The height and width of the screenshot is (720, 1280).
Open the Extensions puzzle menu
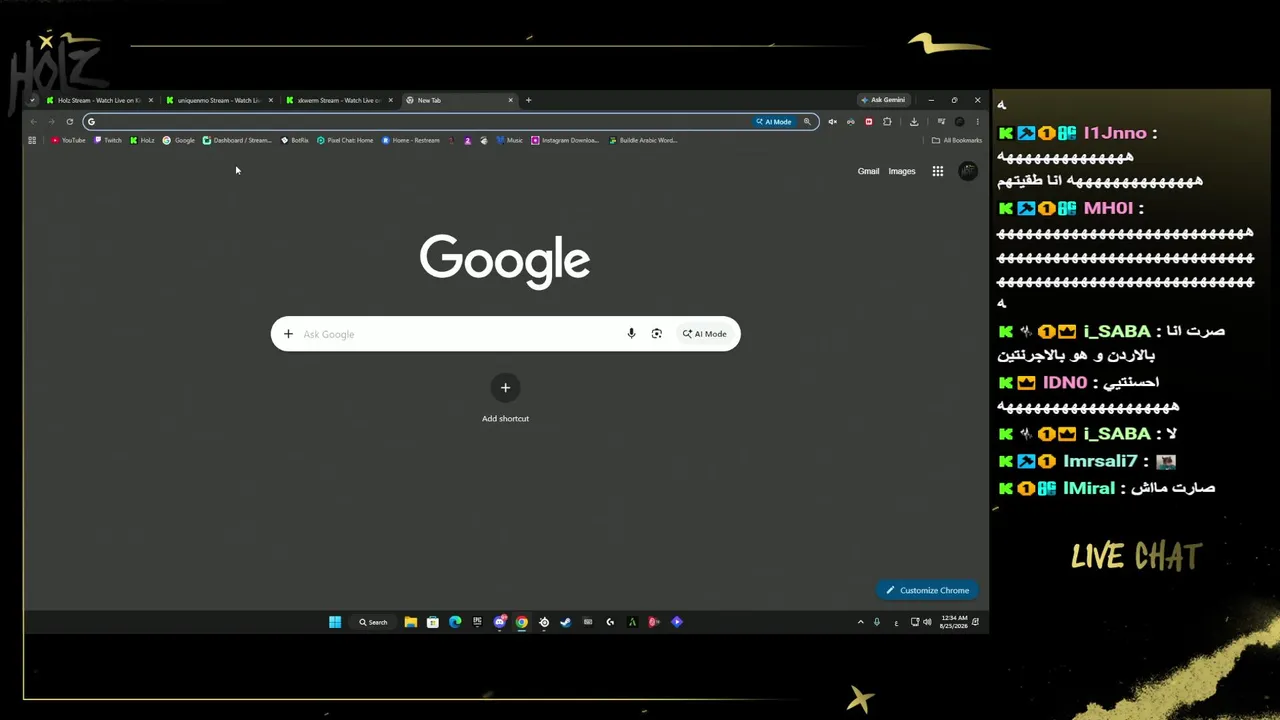(887, 122)
